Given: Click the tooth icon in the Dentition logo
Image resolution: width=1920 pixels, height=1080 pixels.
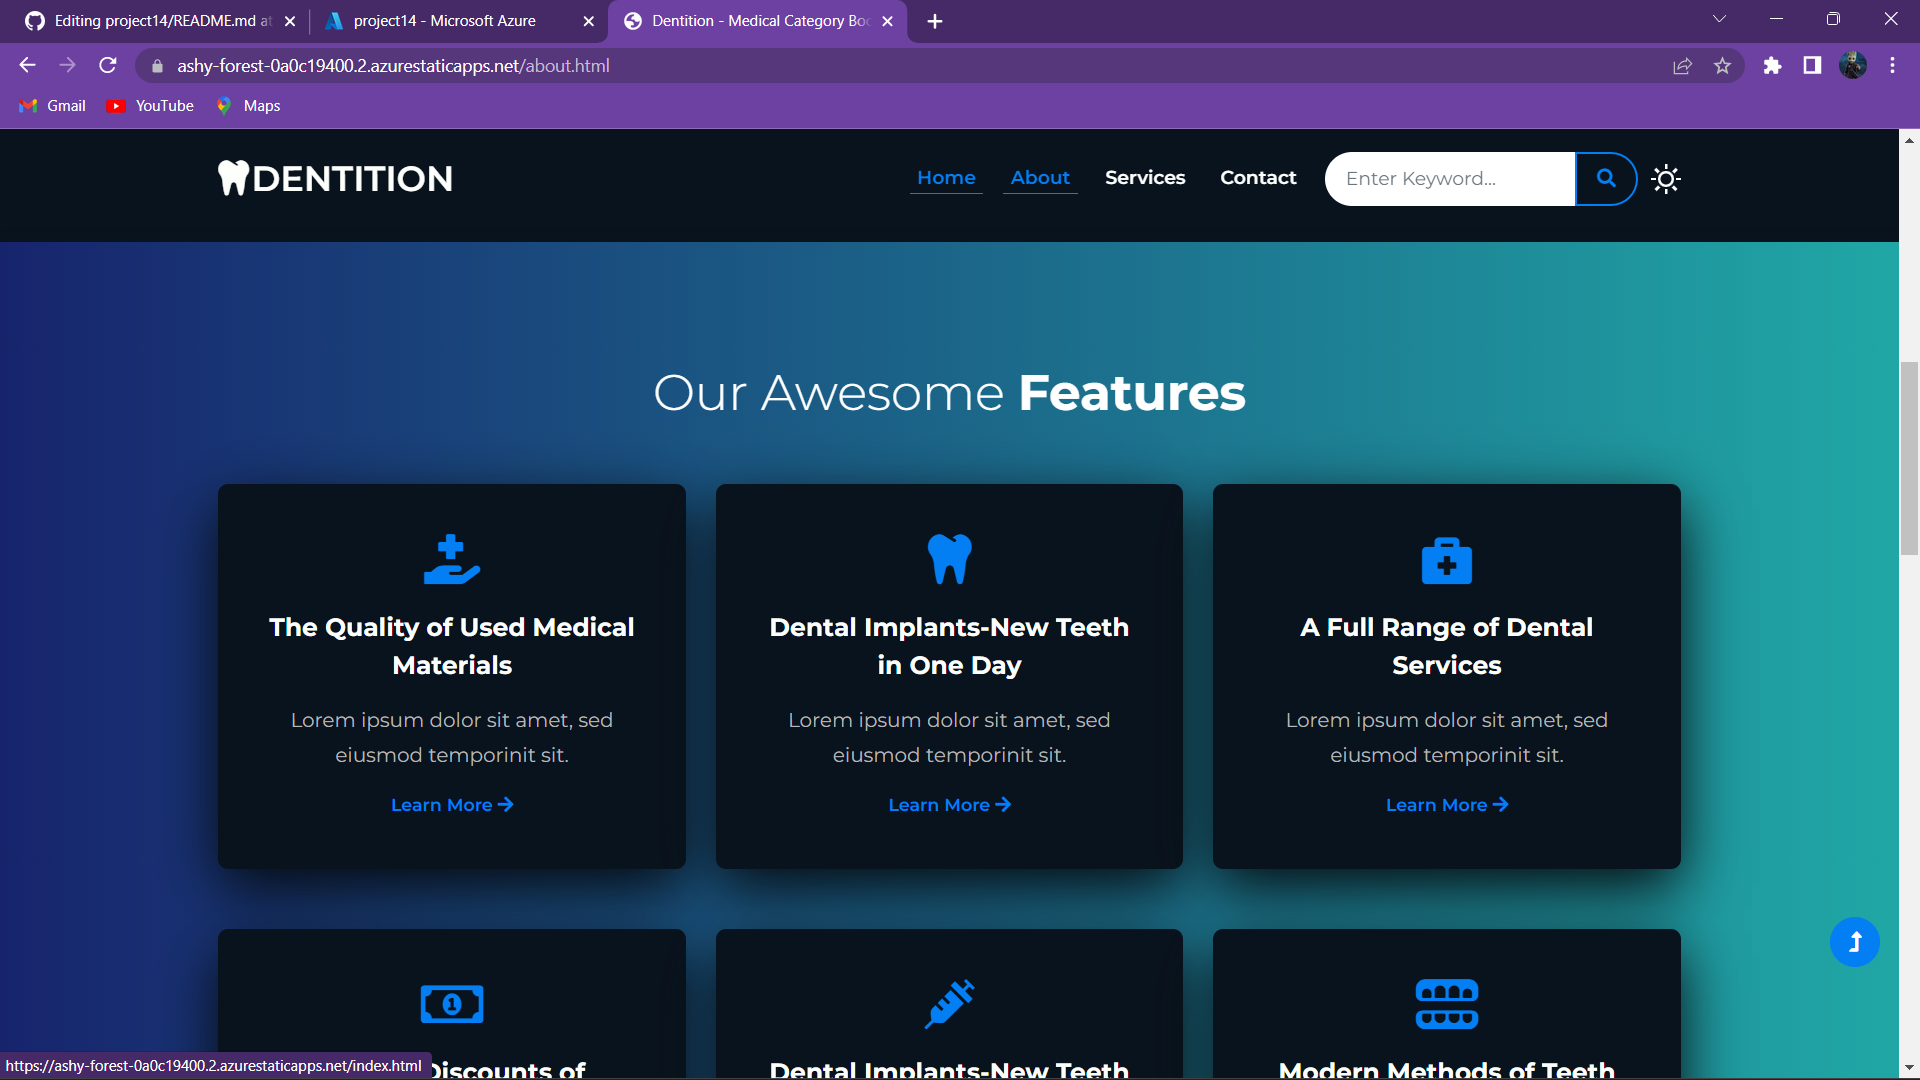Looking at the screenshot, I should (x=233, y=177).
